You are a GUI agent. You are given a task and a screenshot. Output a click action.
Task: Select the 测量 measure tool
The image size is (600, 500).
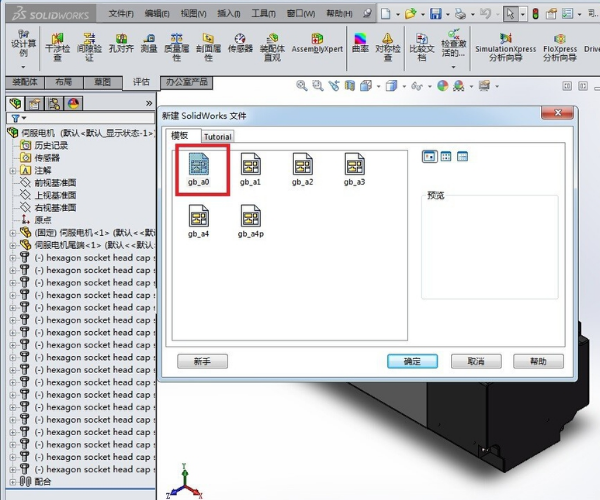click(x=149, y=43)
